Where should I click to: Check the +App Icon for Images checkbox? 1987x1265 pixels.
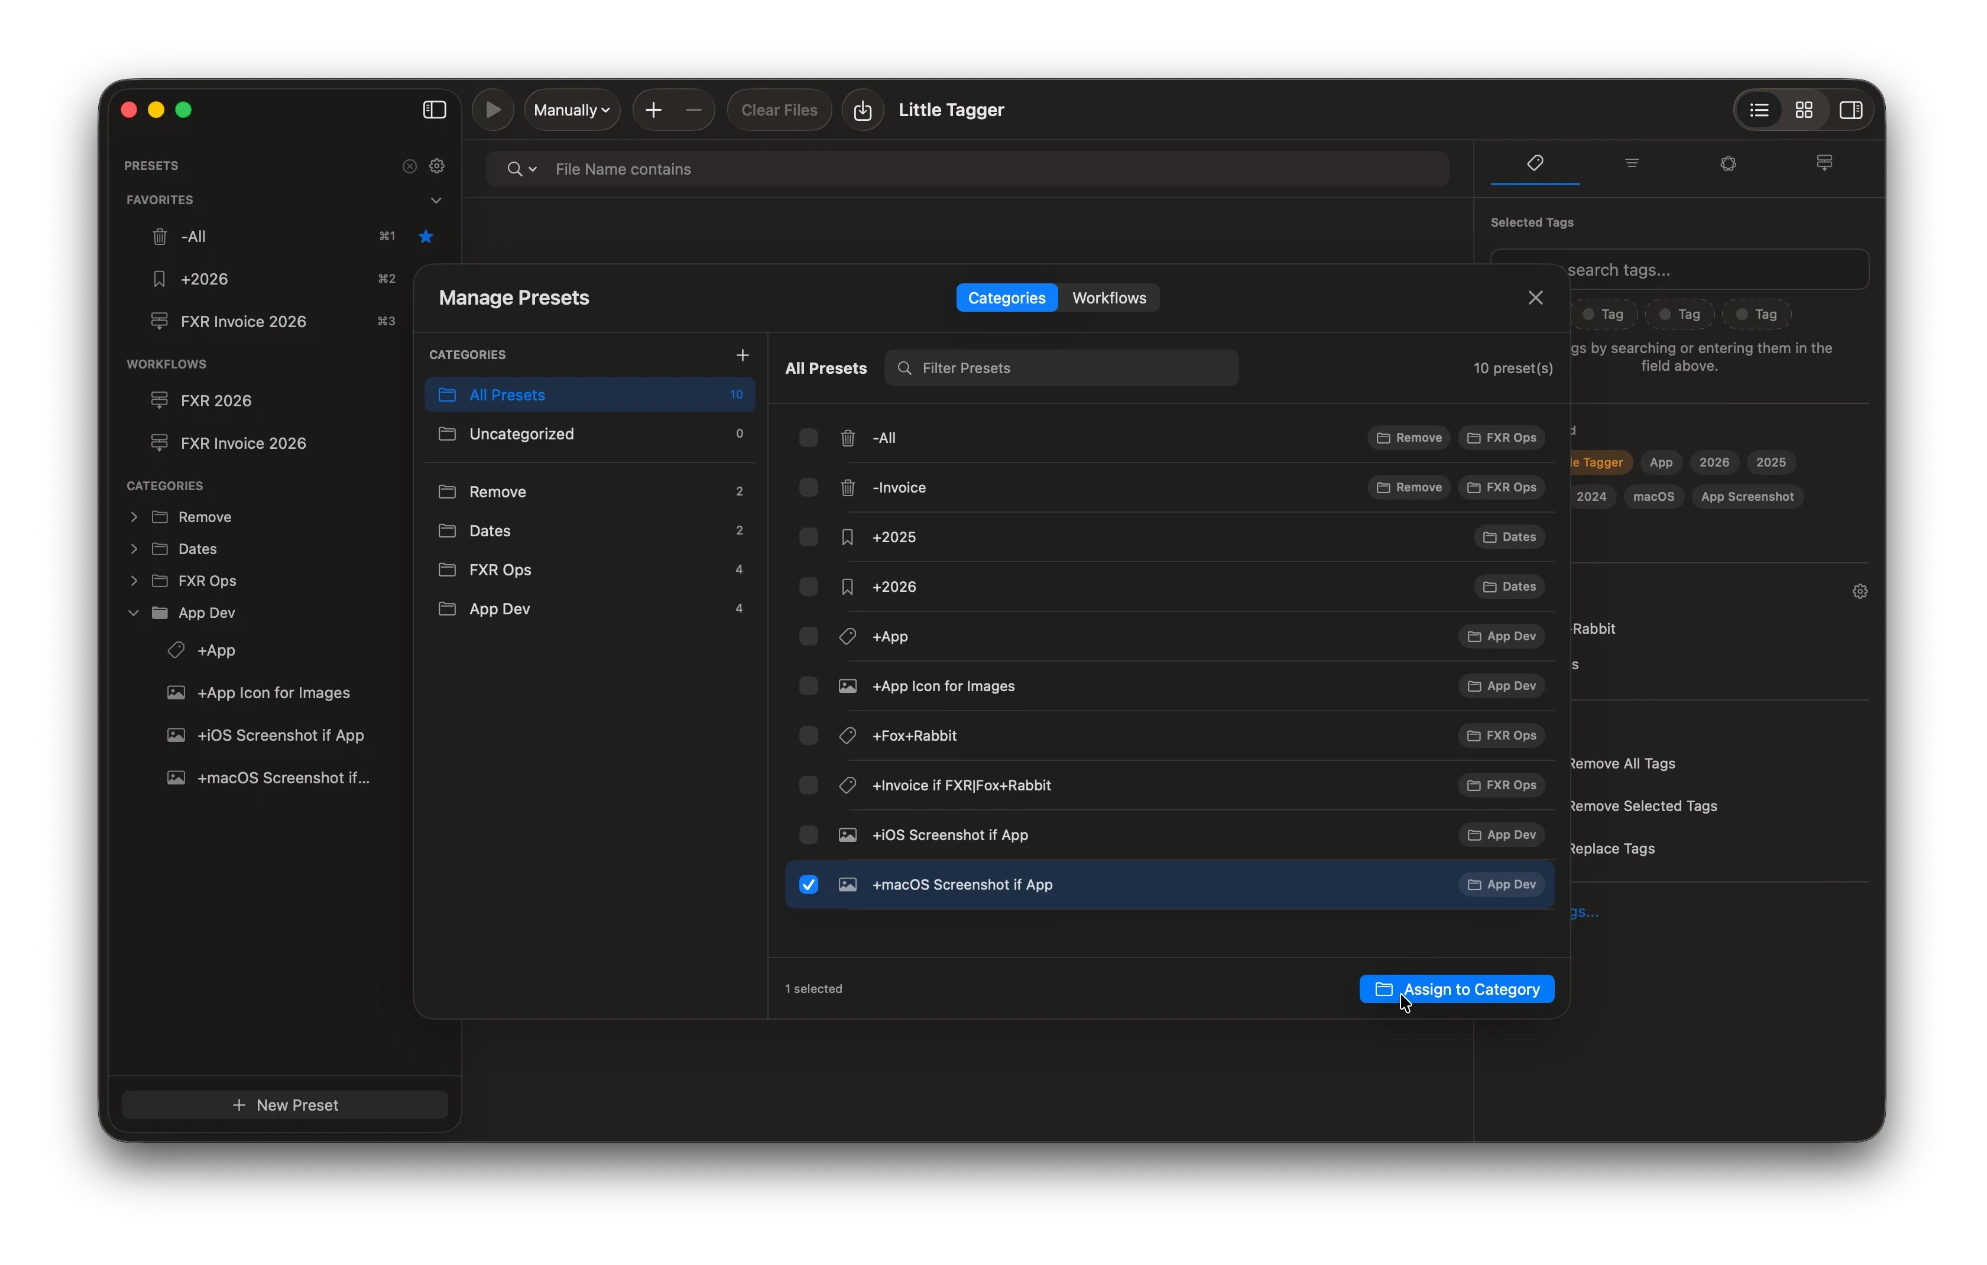click(809, 686)
